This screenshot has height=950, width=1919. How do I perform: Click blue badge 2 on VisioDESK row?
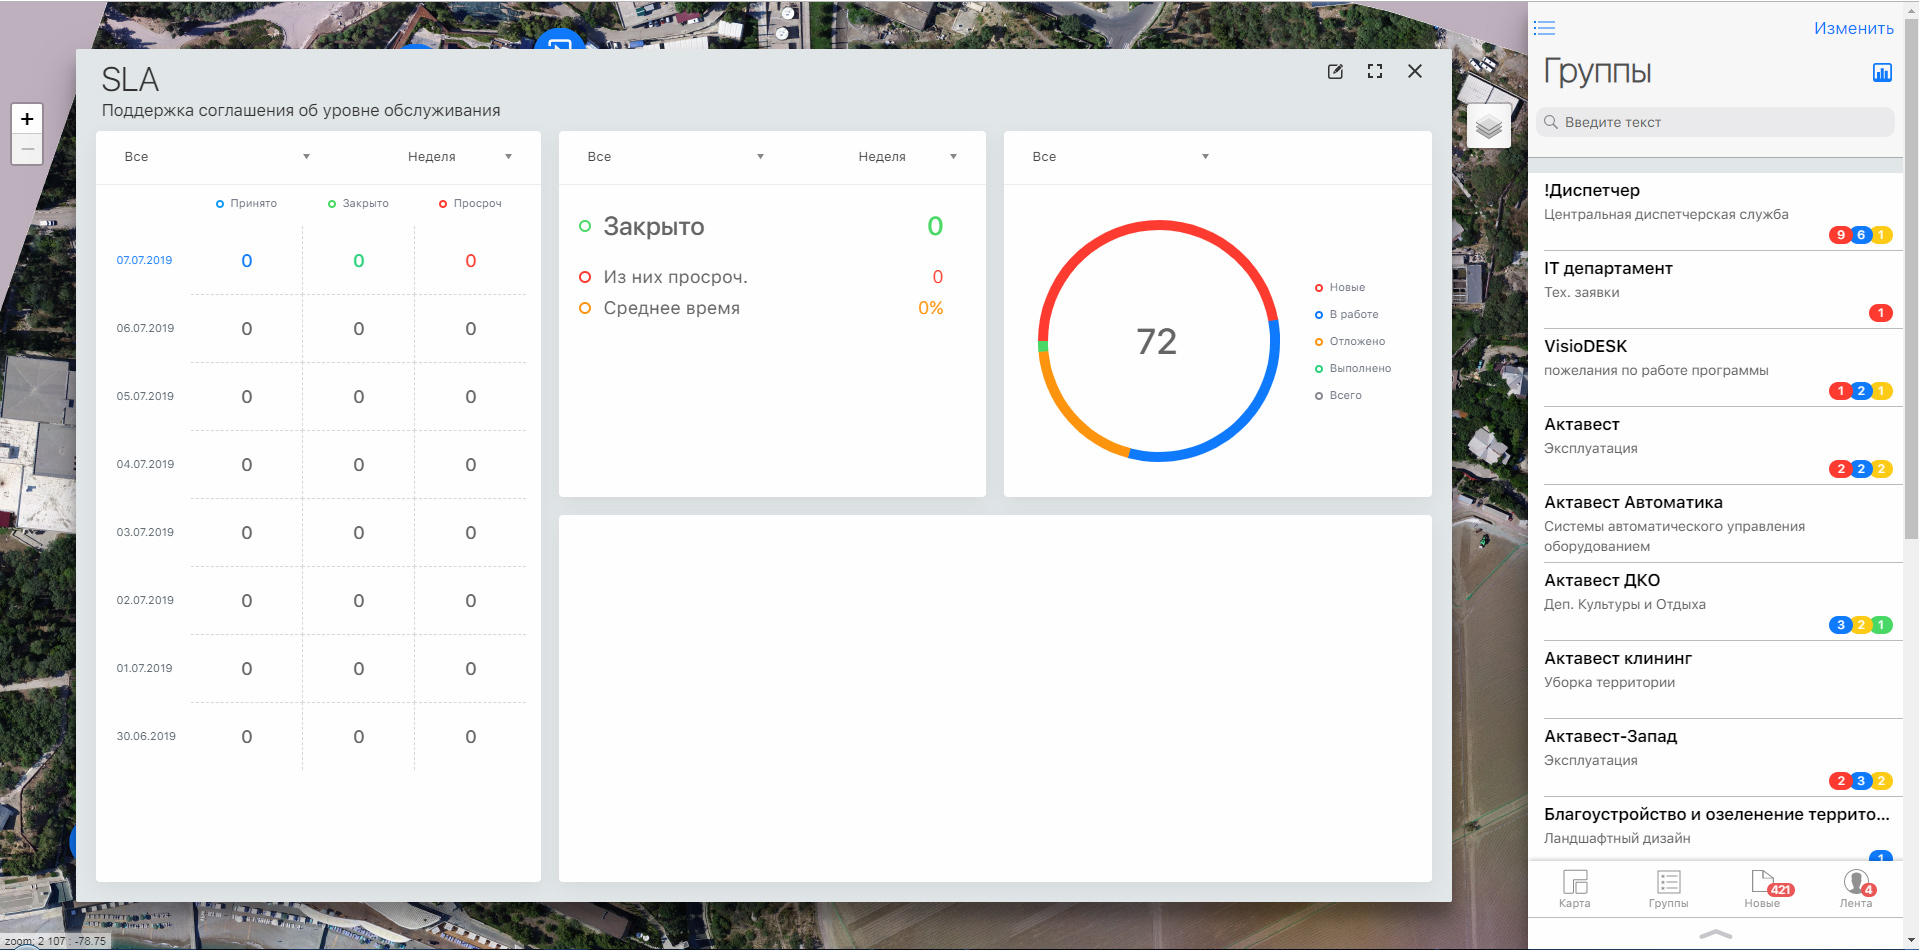tap(1861, 391)
